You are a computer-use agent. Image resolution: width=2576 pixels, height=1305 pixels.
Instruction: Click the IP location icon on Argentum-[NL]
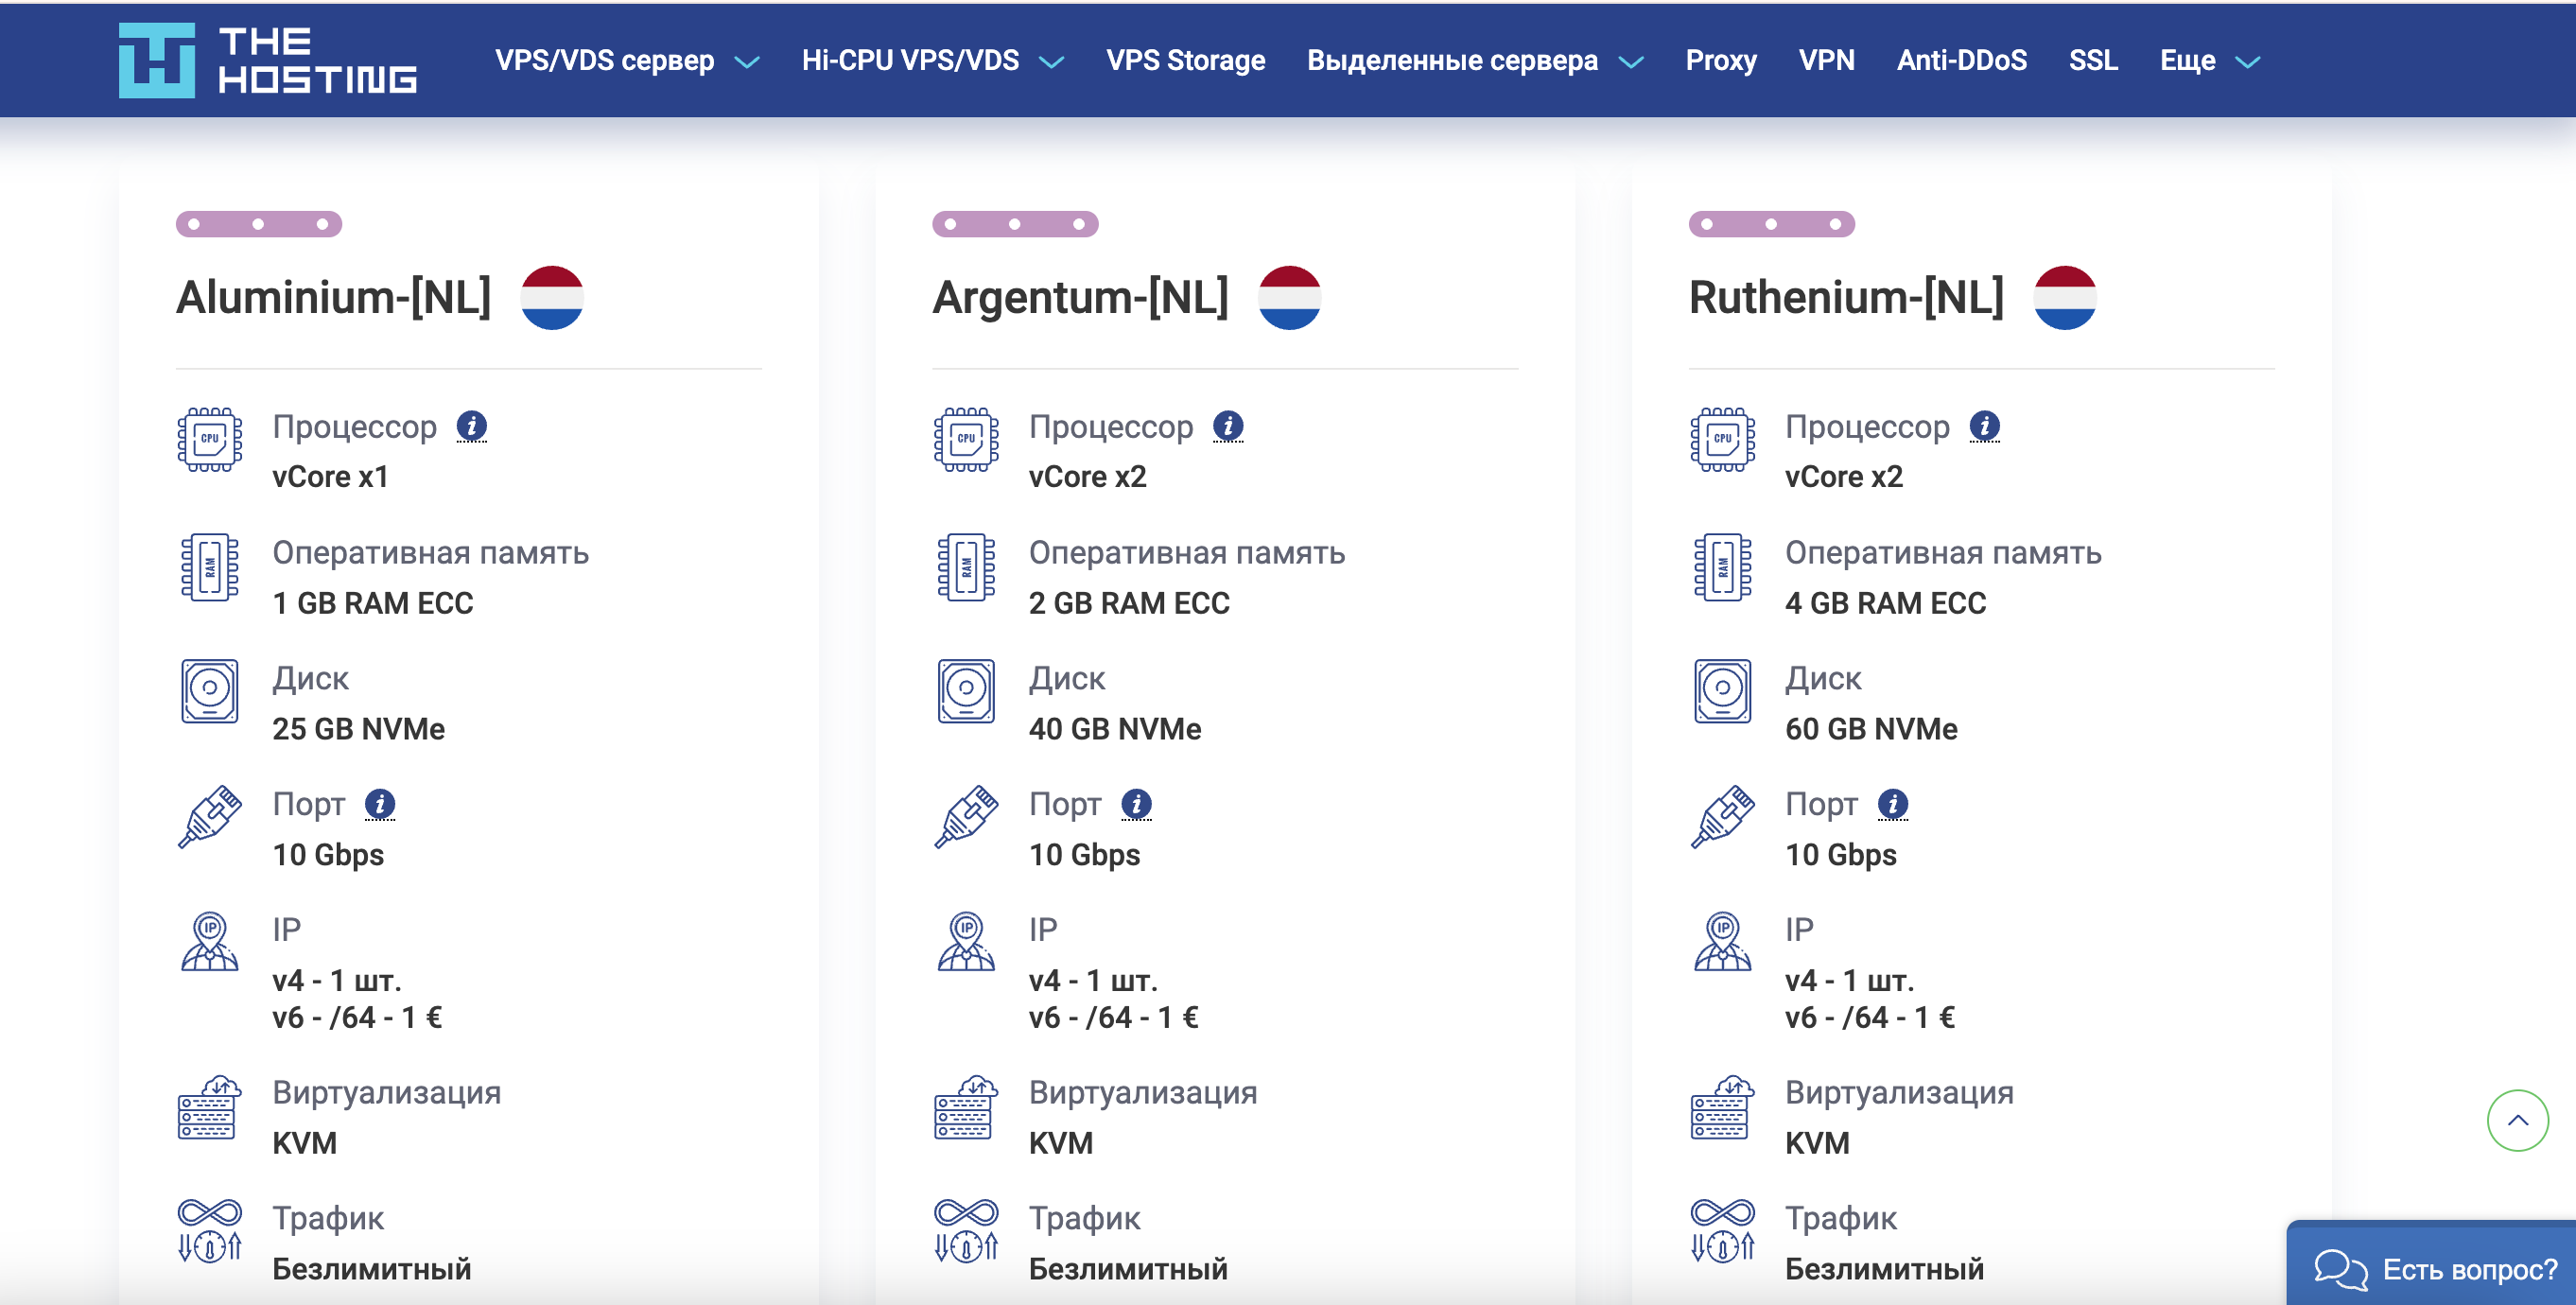pyautogui.click(x=966, y=943)
